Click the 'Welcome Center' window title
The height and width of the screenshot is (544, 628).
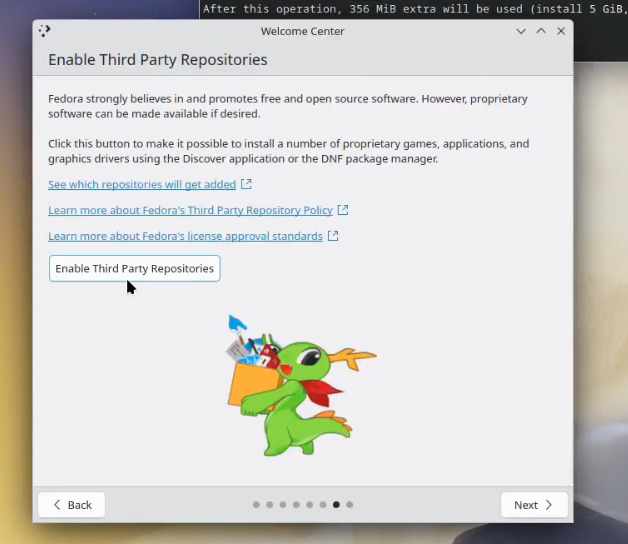point(302,31)
